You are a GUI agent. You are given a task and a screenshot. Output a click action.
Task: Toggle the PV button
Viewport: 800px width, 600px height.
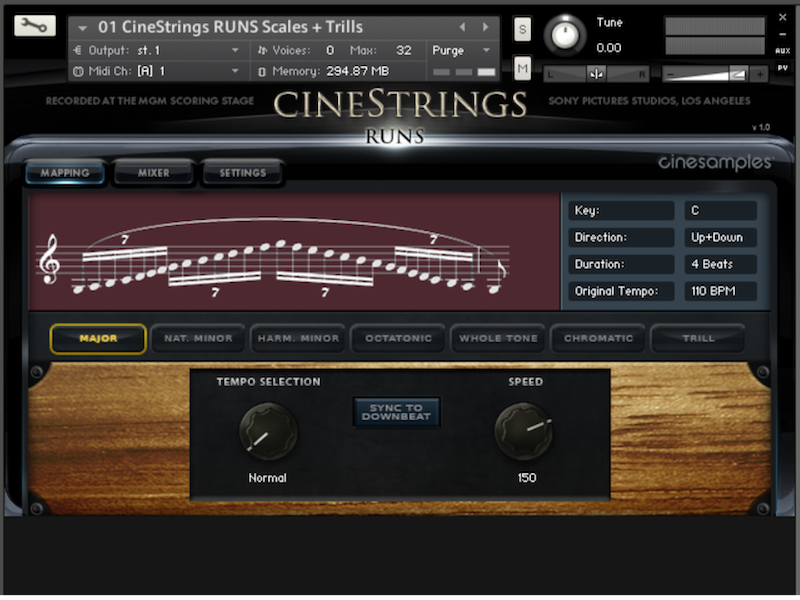tap(782, 67)
